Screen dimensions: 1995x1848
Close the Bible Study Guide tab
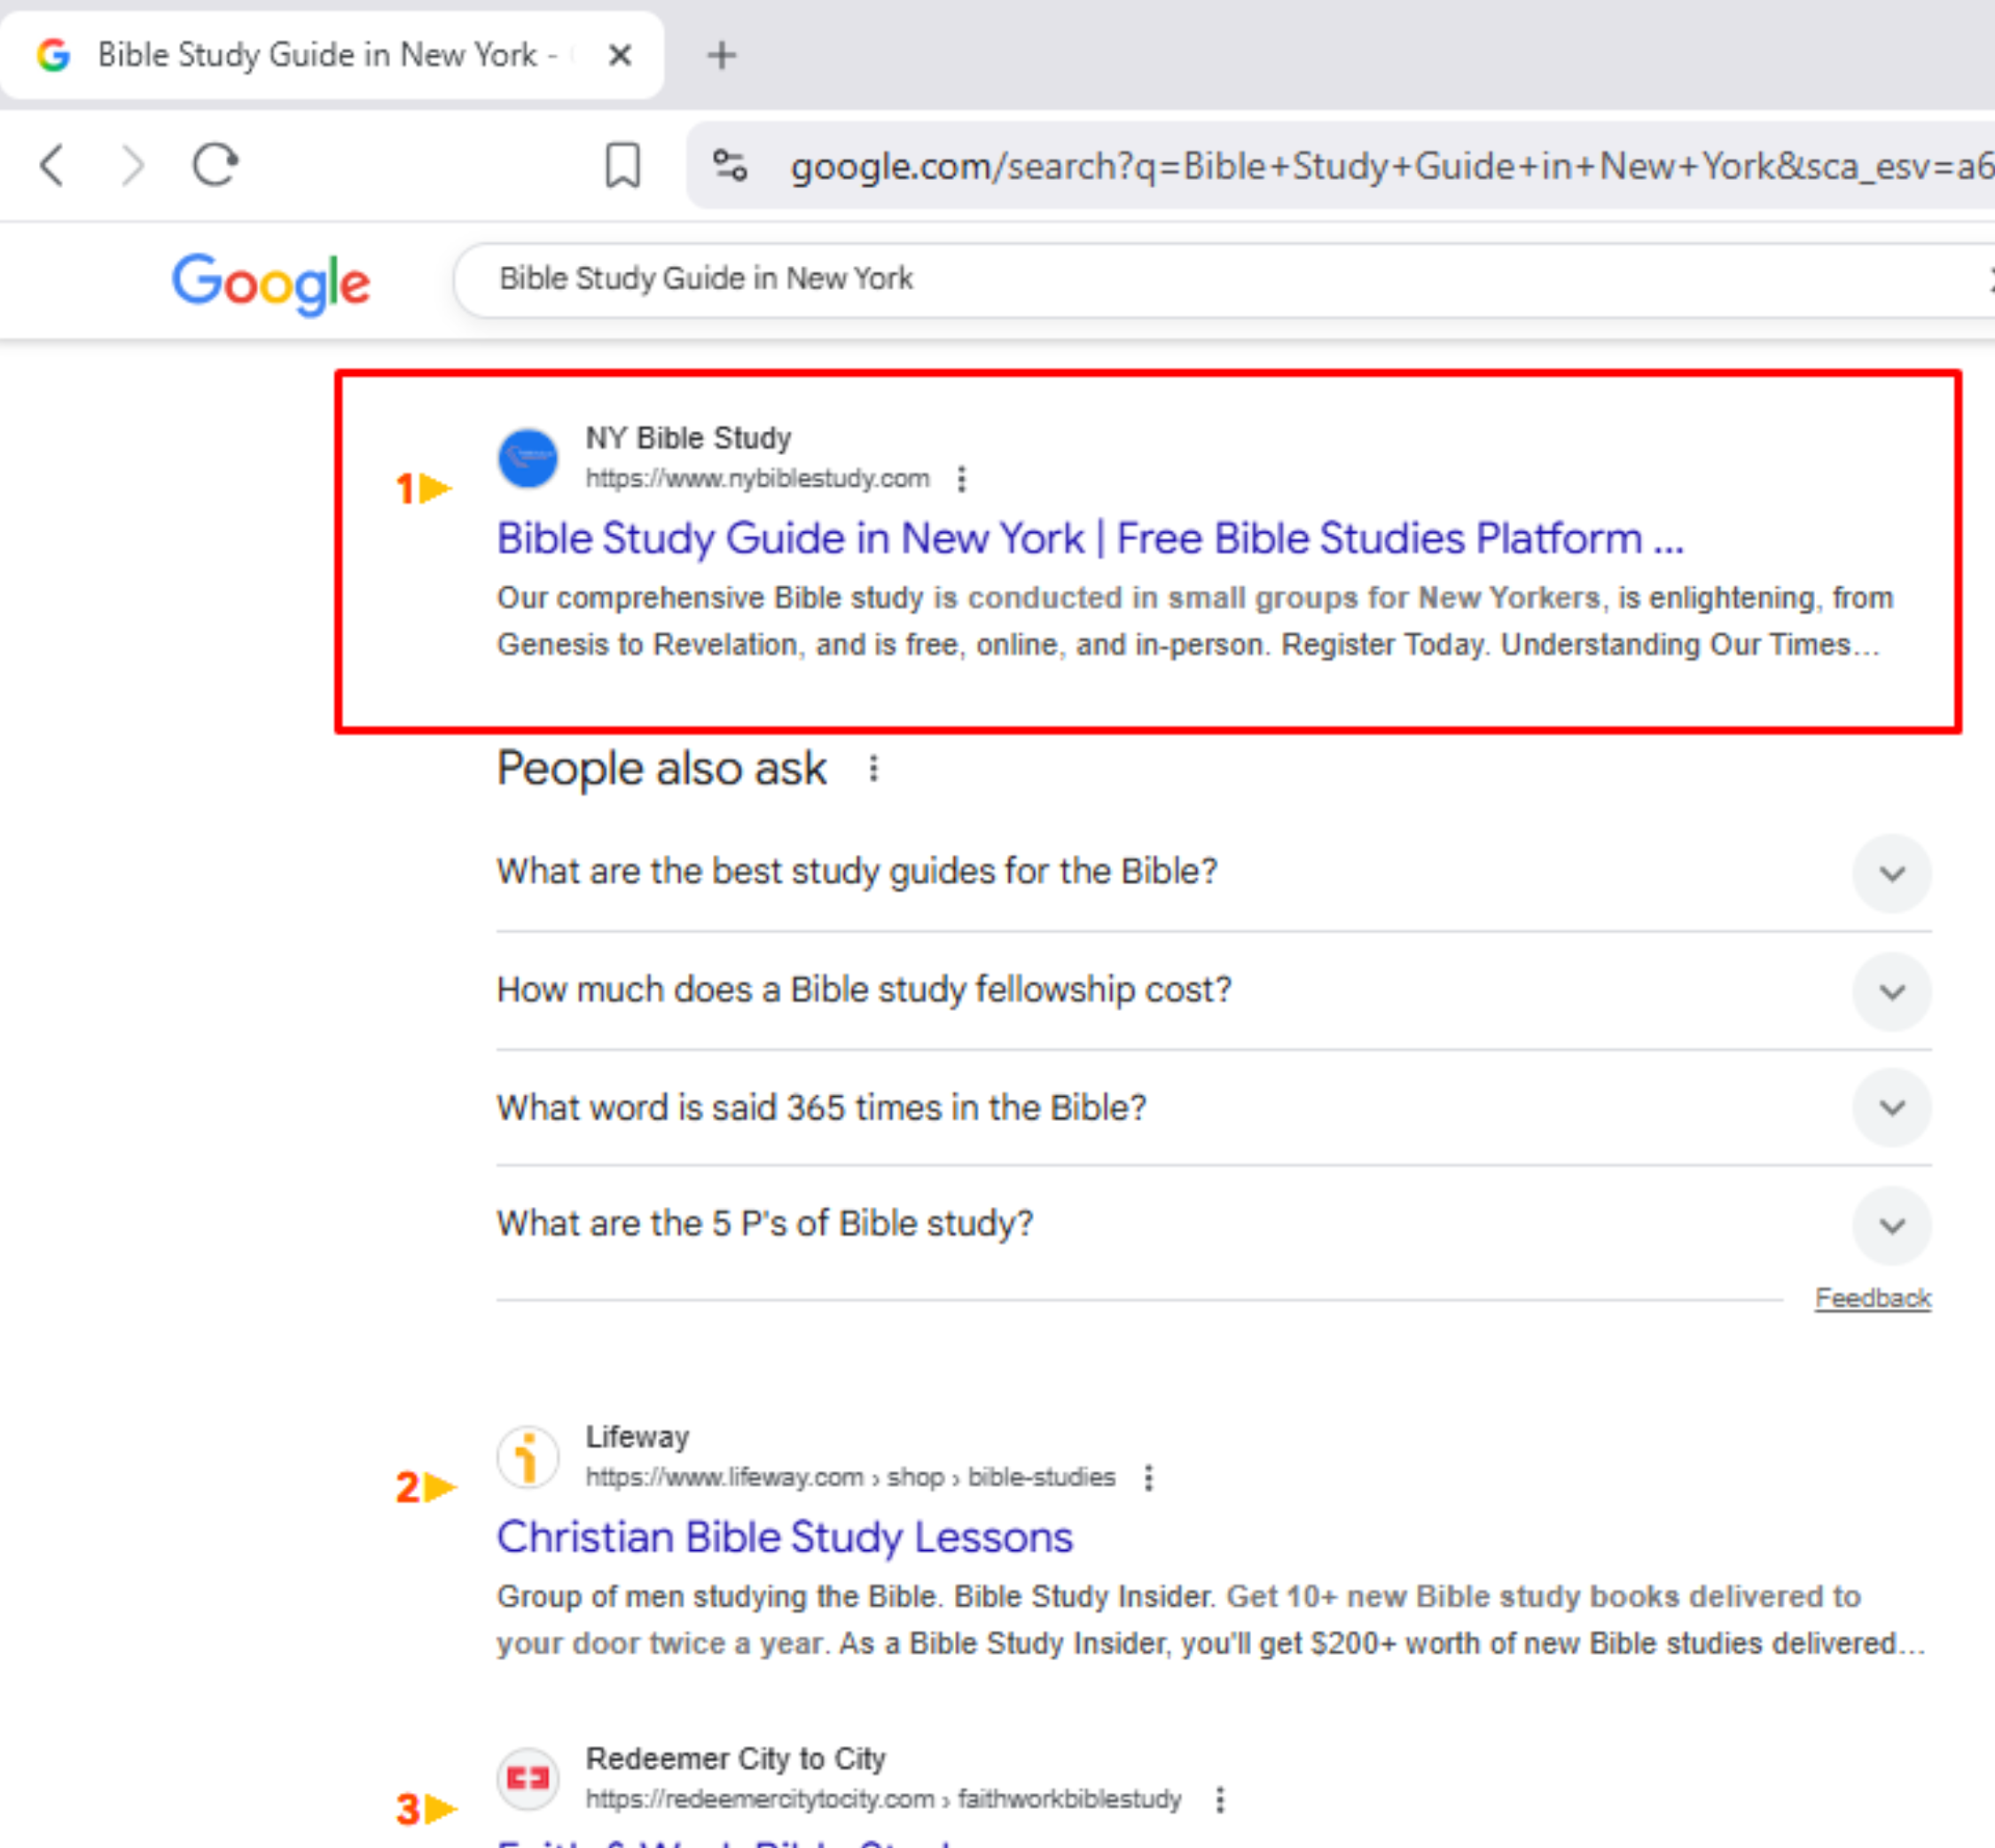(620, 55)
